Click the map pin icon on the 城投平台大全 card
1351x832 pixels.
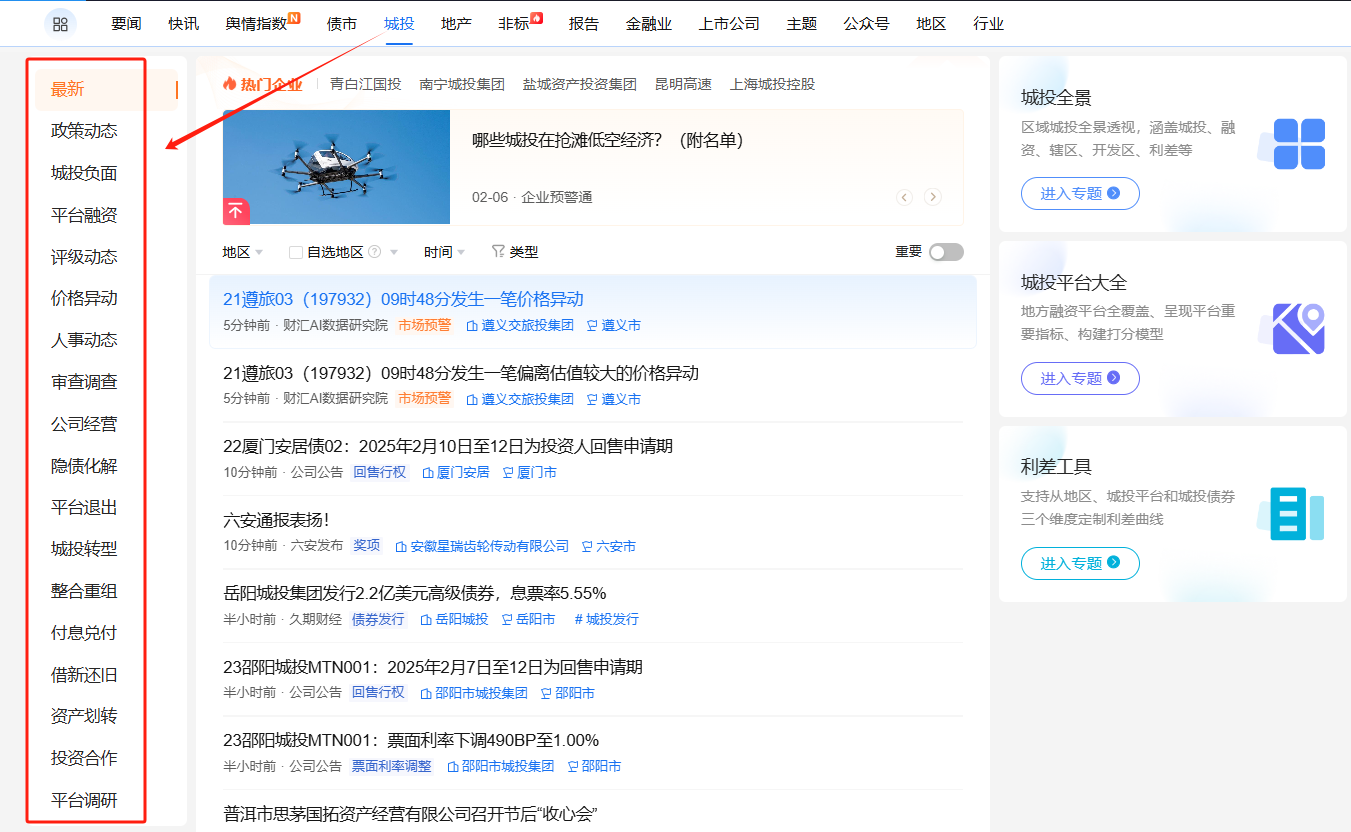(1299, 328)
